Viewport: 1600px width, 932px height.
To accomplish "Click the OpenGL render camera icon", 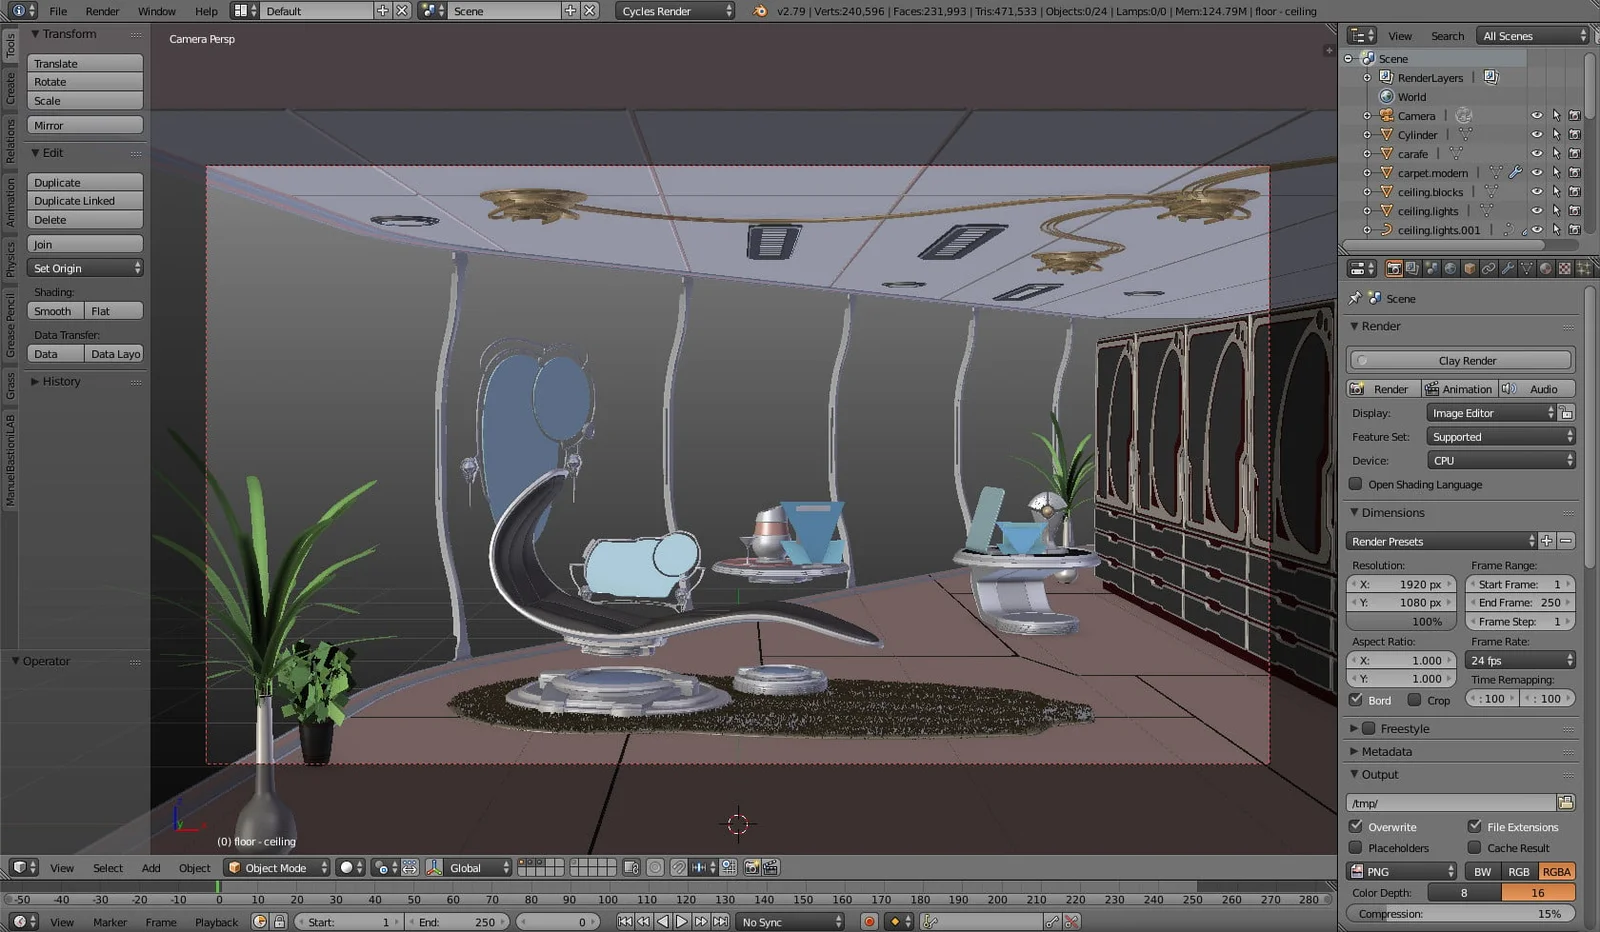I will tap(751, 867).
